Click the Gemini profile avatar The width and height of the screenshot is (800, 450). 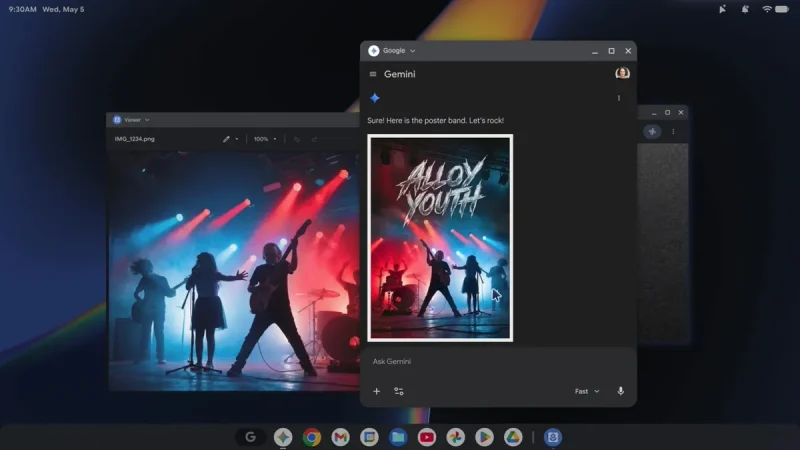pyautogui.click(x=622, y=73)
